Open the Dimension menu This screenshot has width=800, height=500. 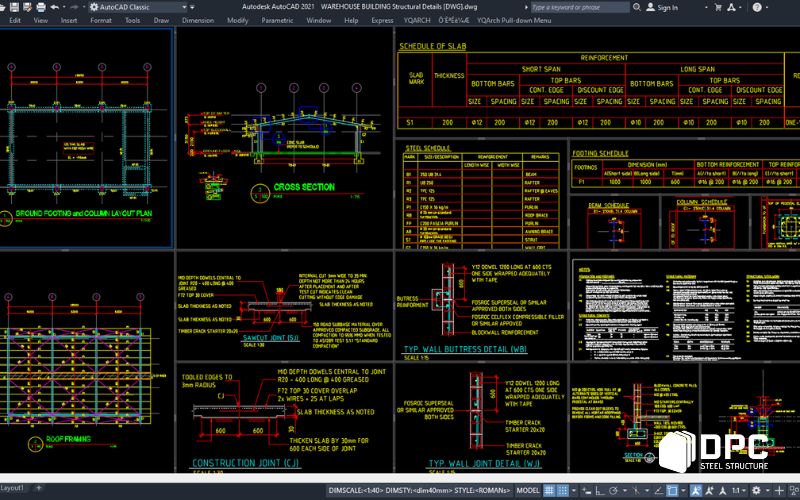point(197,20)
